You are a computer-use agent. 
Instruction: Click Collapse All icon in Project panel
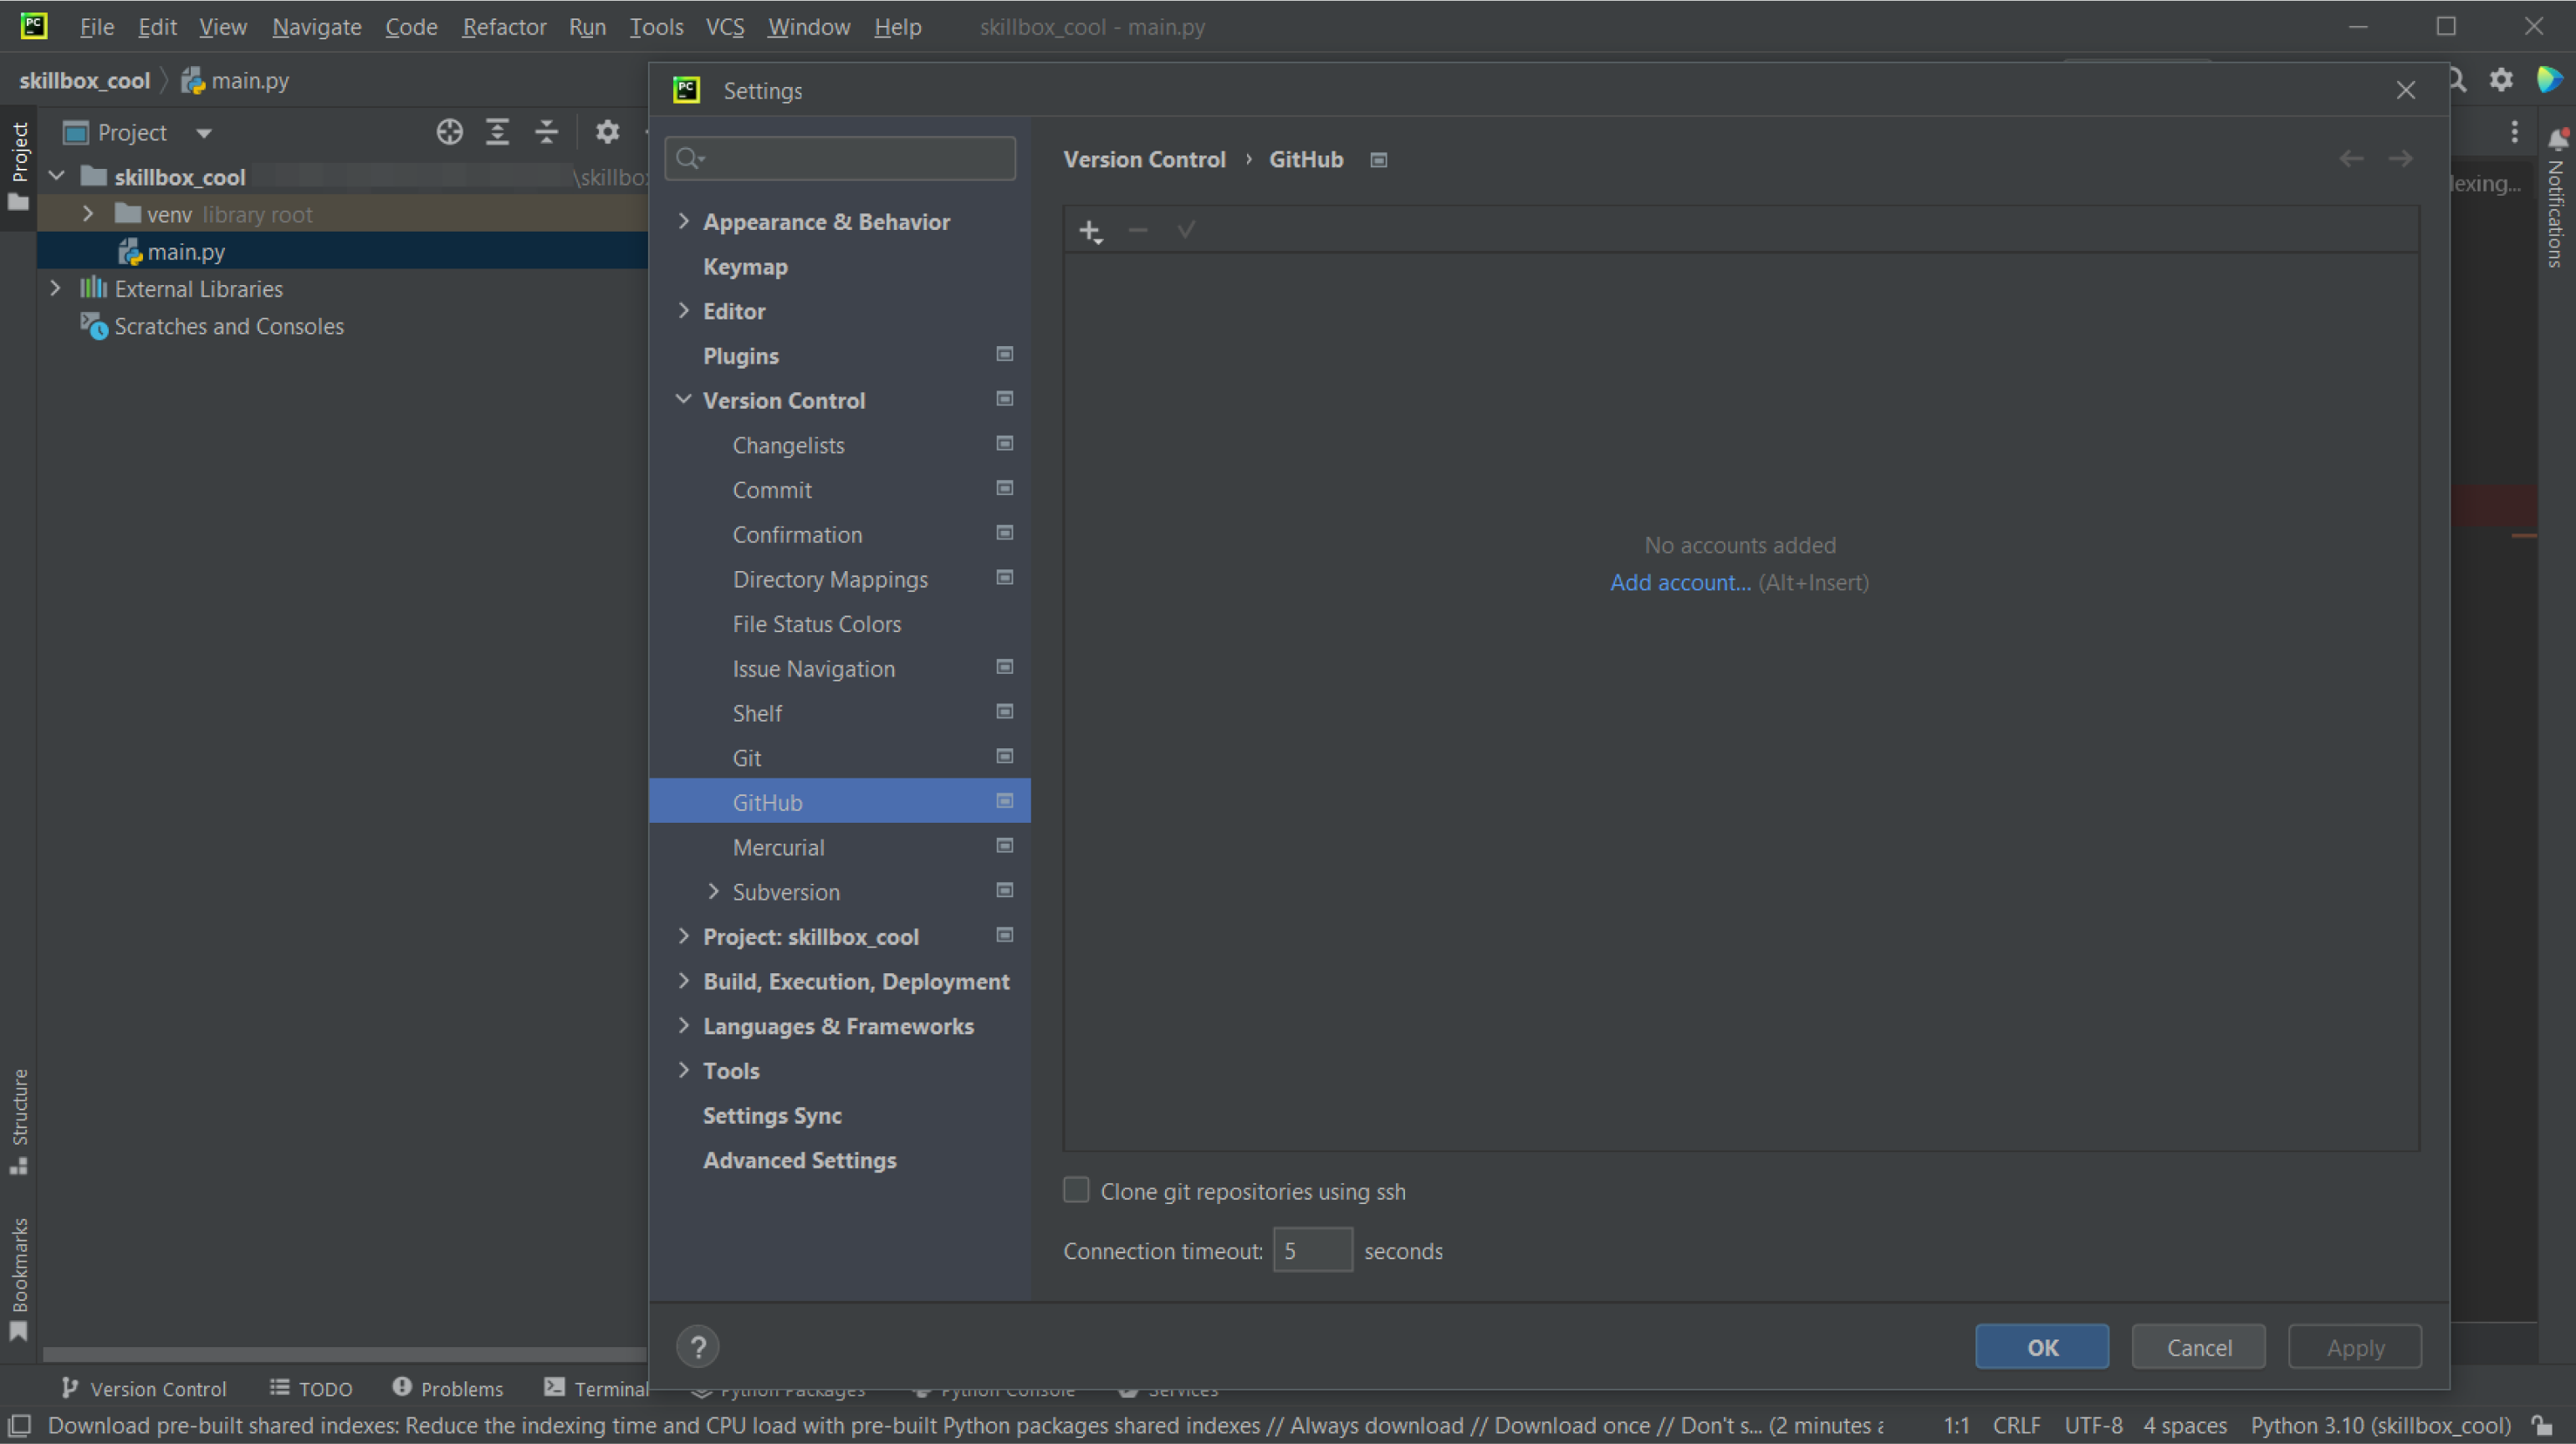(x=546, y=132)
